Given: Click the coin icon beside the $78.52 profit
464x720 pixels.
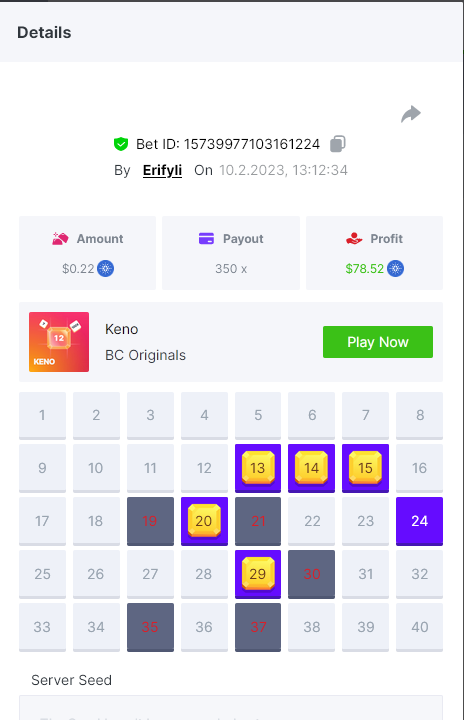Looking at the screenshot, I should point(396,269).
